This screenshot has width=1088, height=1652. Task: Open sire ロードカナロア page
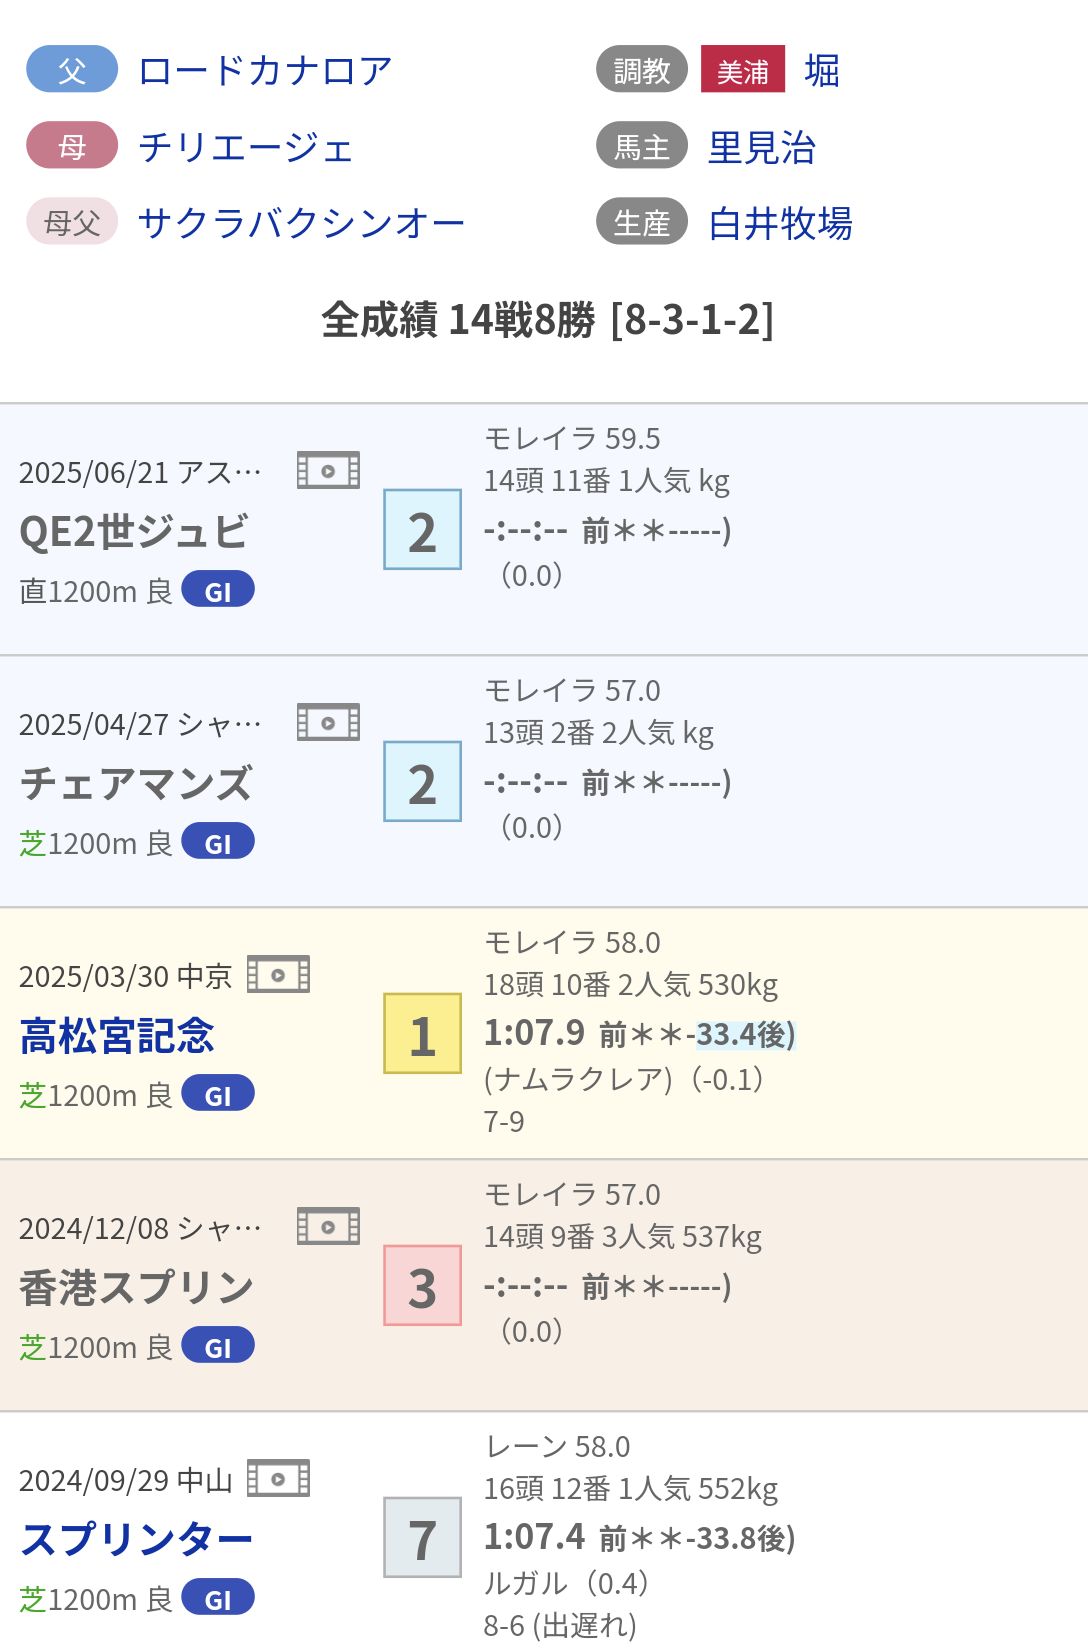(x=265, y=71)
